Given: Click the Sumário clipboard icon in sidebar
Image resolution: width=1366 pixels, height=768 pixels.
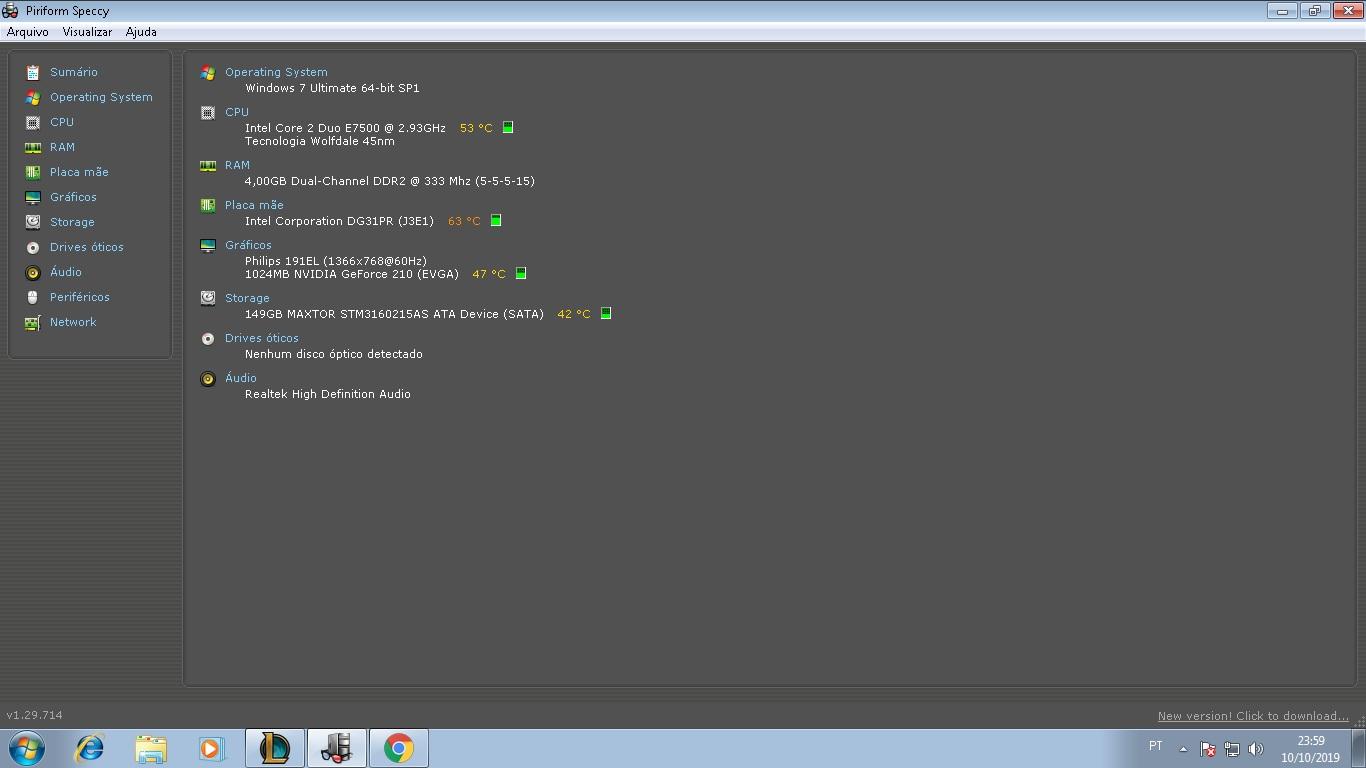Looking at the screenshot, I should point(33,72).
